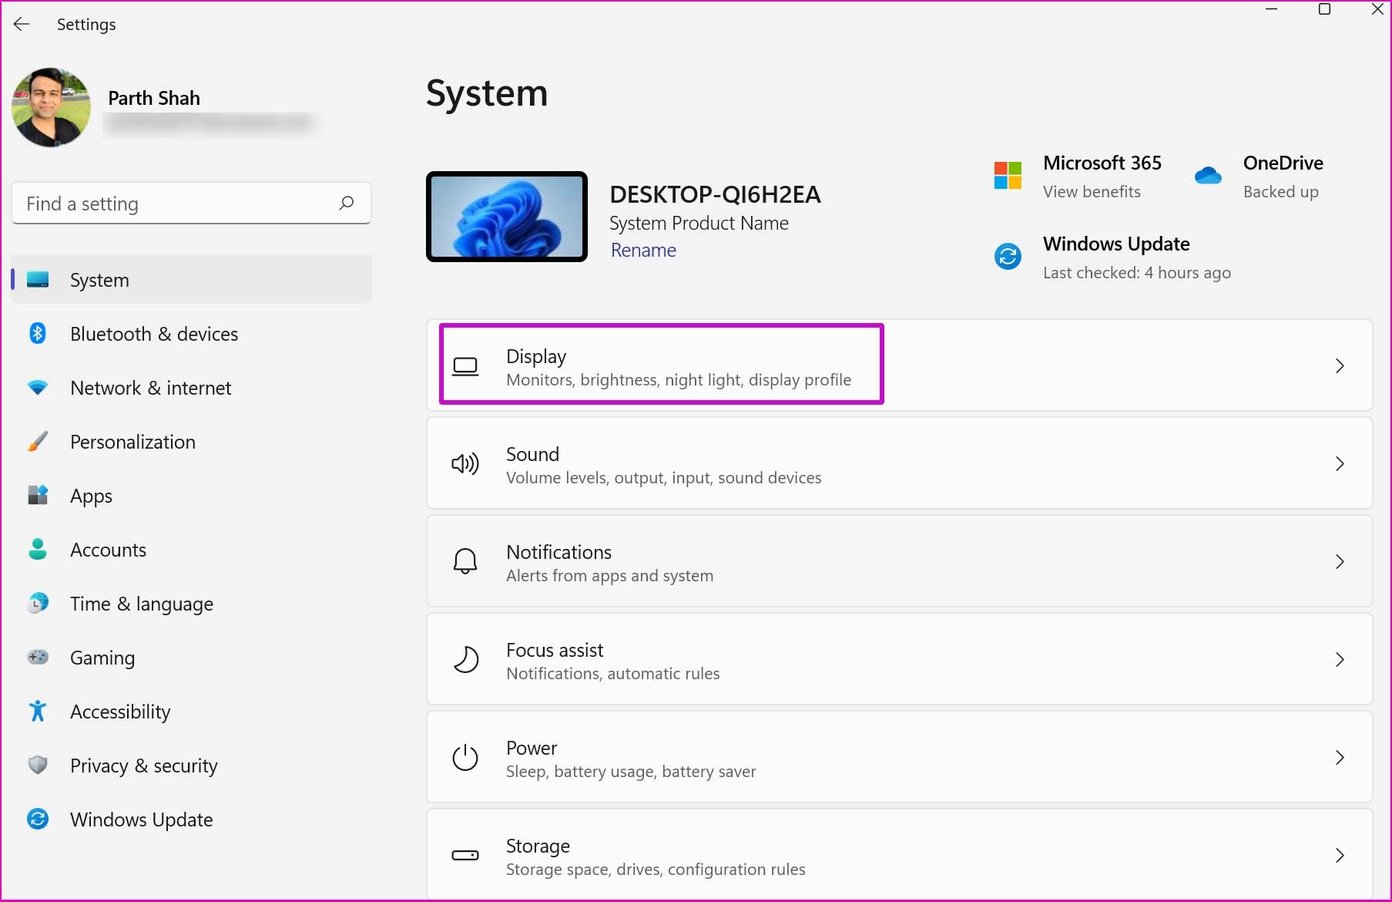Open Power settings title

coord(531,748)
